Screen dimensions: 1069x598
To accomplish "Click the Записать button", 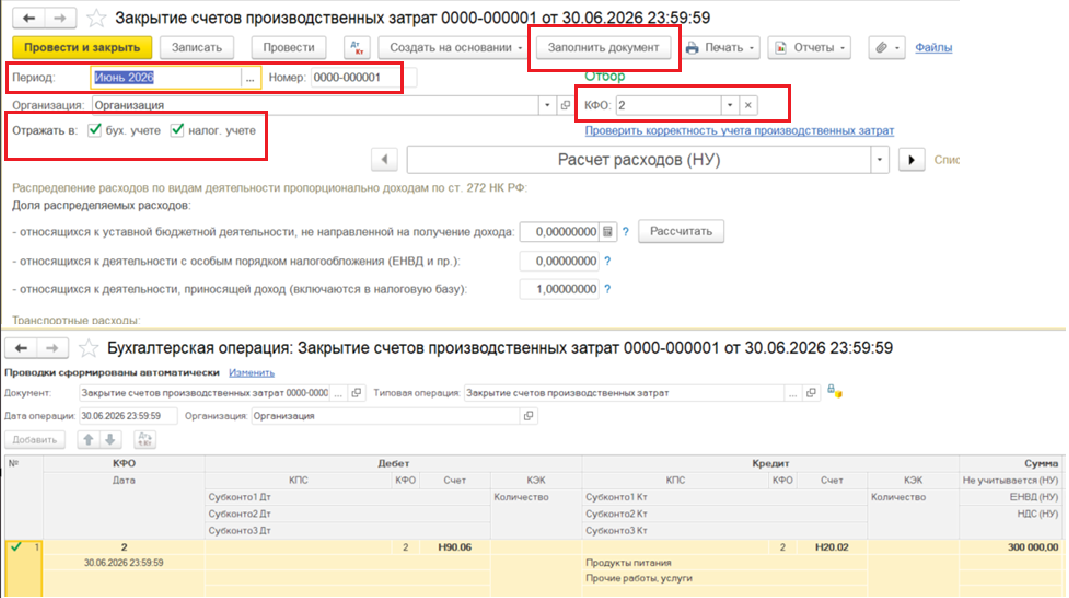I will tap(196, 47).
